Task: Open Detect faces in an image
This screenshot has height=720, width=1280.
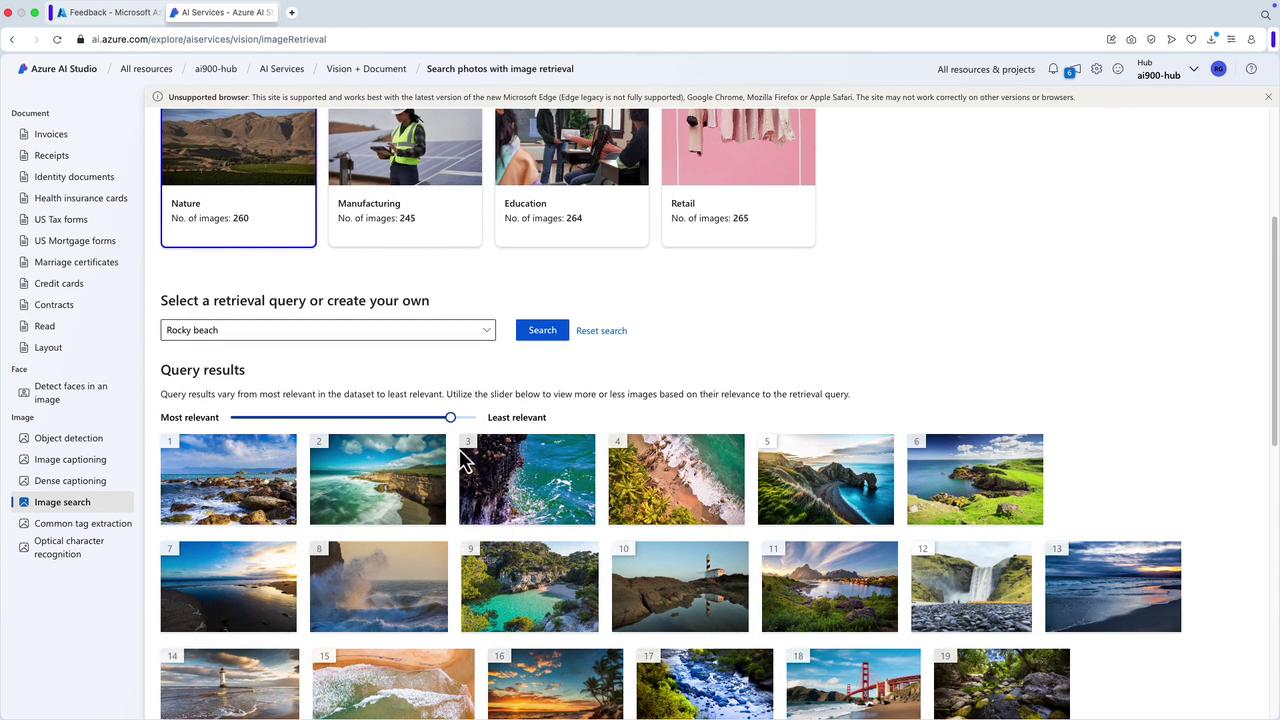Action: point(71,392)
